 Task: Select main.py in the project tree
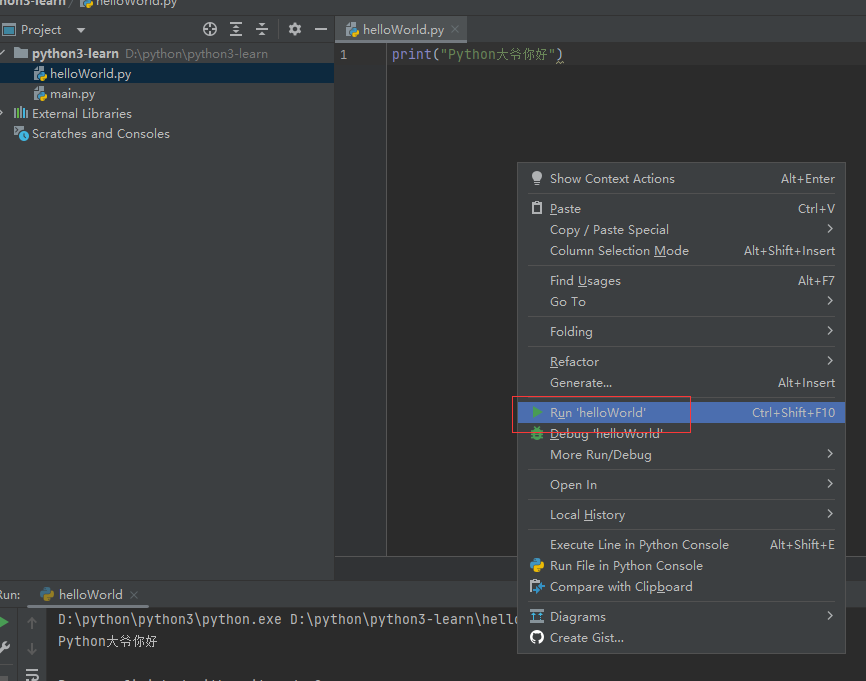72,94
